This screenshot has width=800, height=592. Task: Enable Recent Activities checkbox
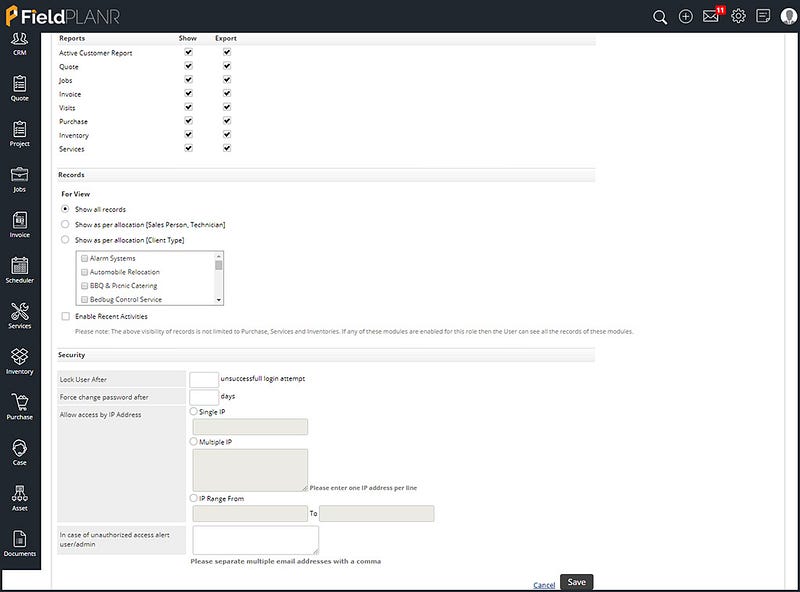65,316
